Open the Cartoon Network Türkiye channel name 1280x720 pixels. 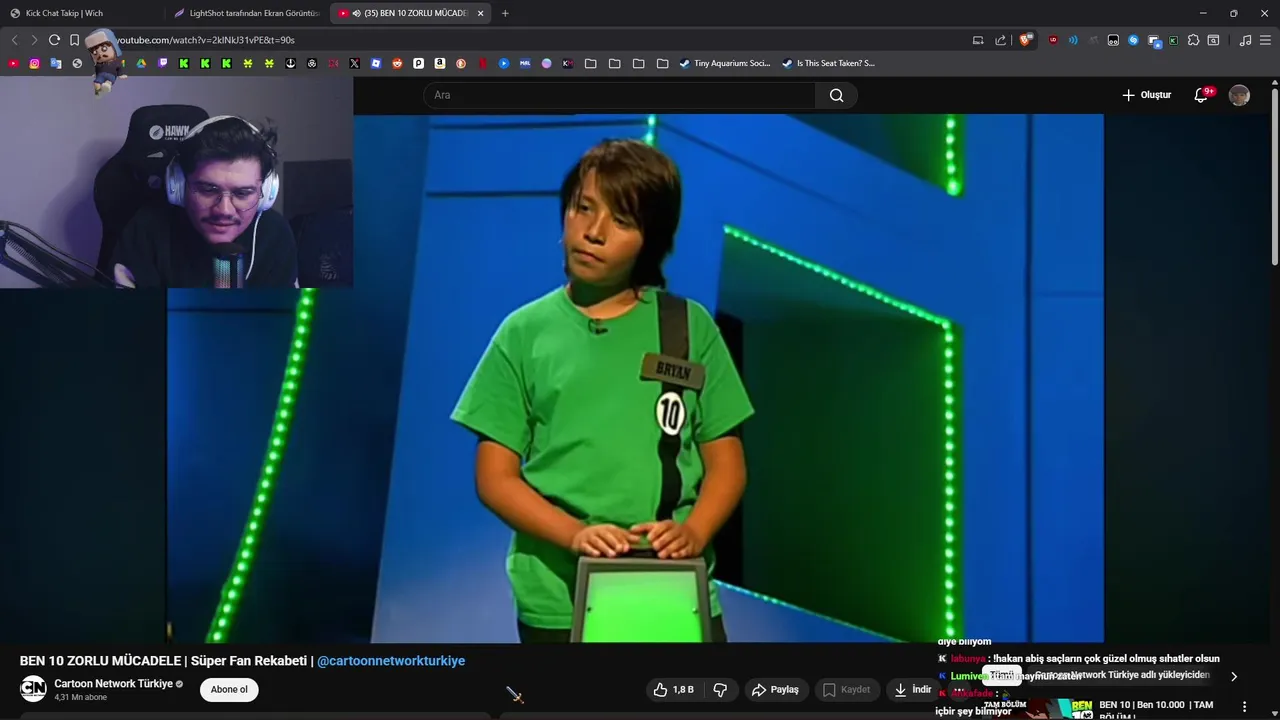[114, 684]
